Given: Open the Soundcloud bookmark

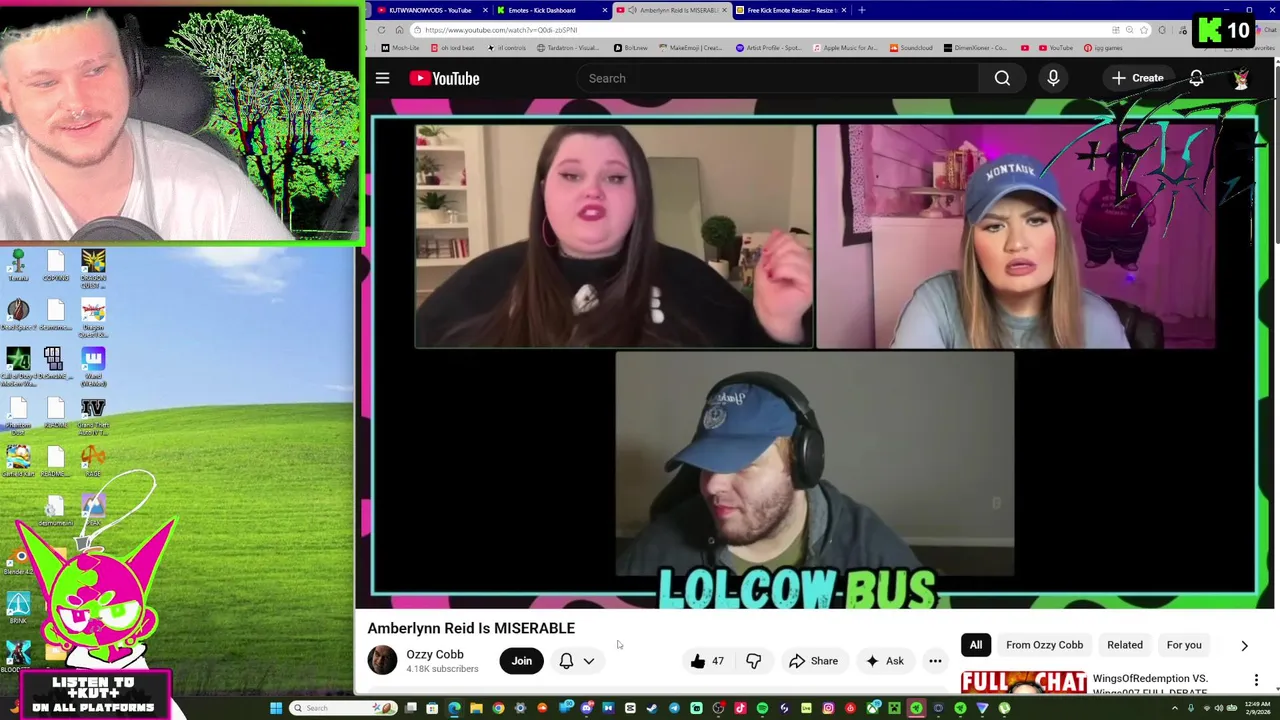Looking at the screenshot, I should click(911, 48).
